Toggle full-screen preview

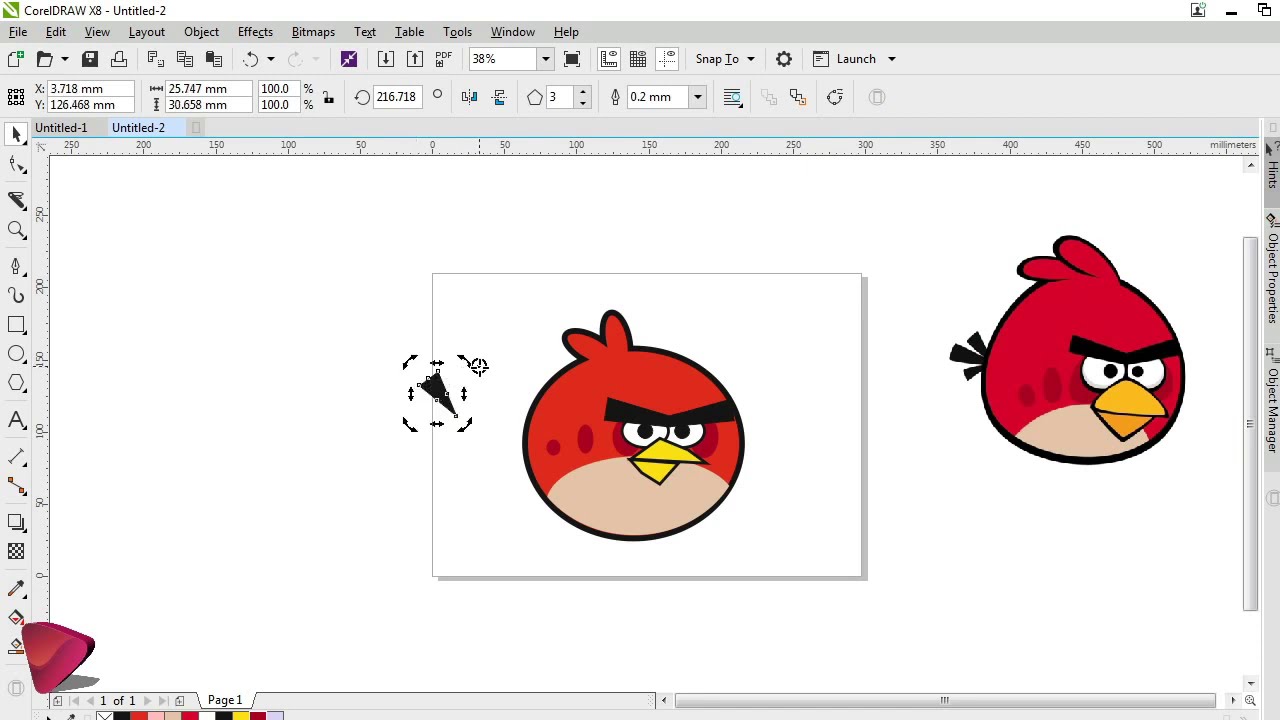pos(572,59)
